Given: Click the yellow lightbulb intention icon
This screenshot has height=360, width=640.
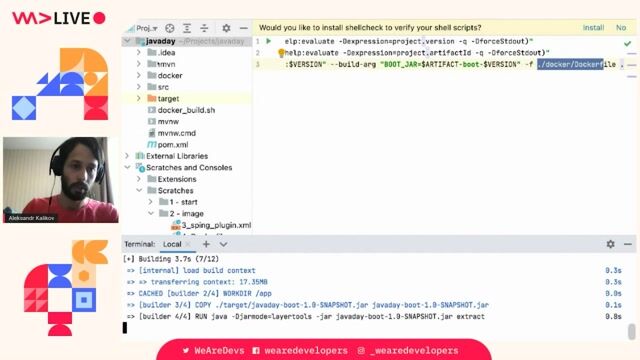Looking at the screenshot, I should point(281,53).
